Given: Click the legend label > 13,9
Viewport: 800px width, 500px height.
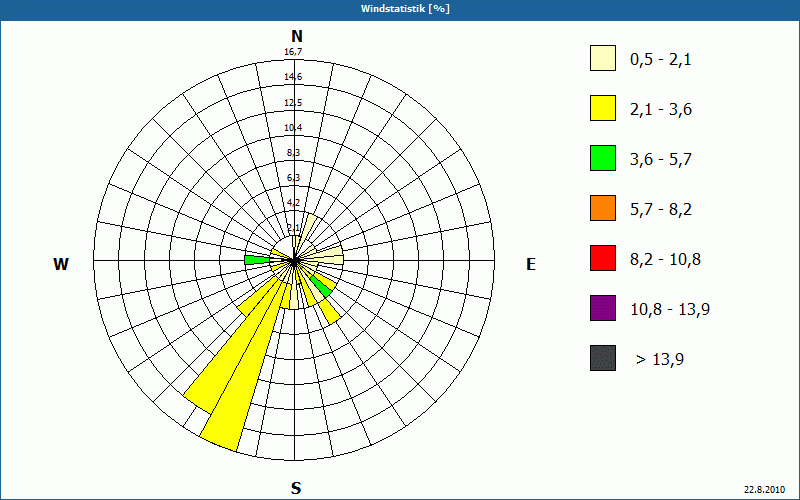Looking at the screenshot, I should 660,360.
